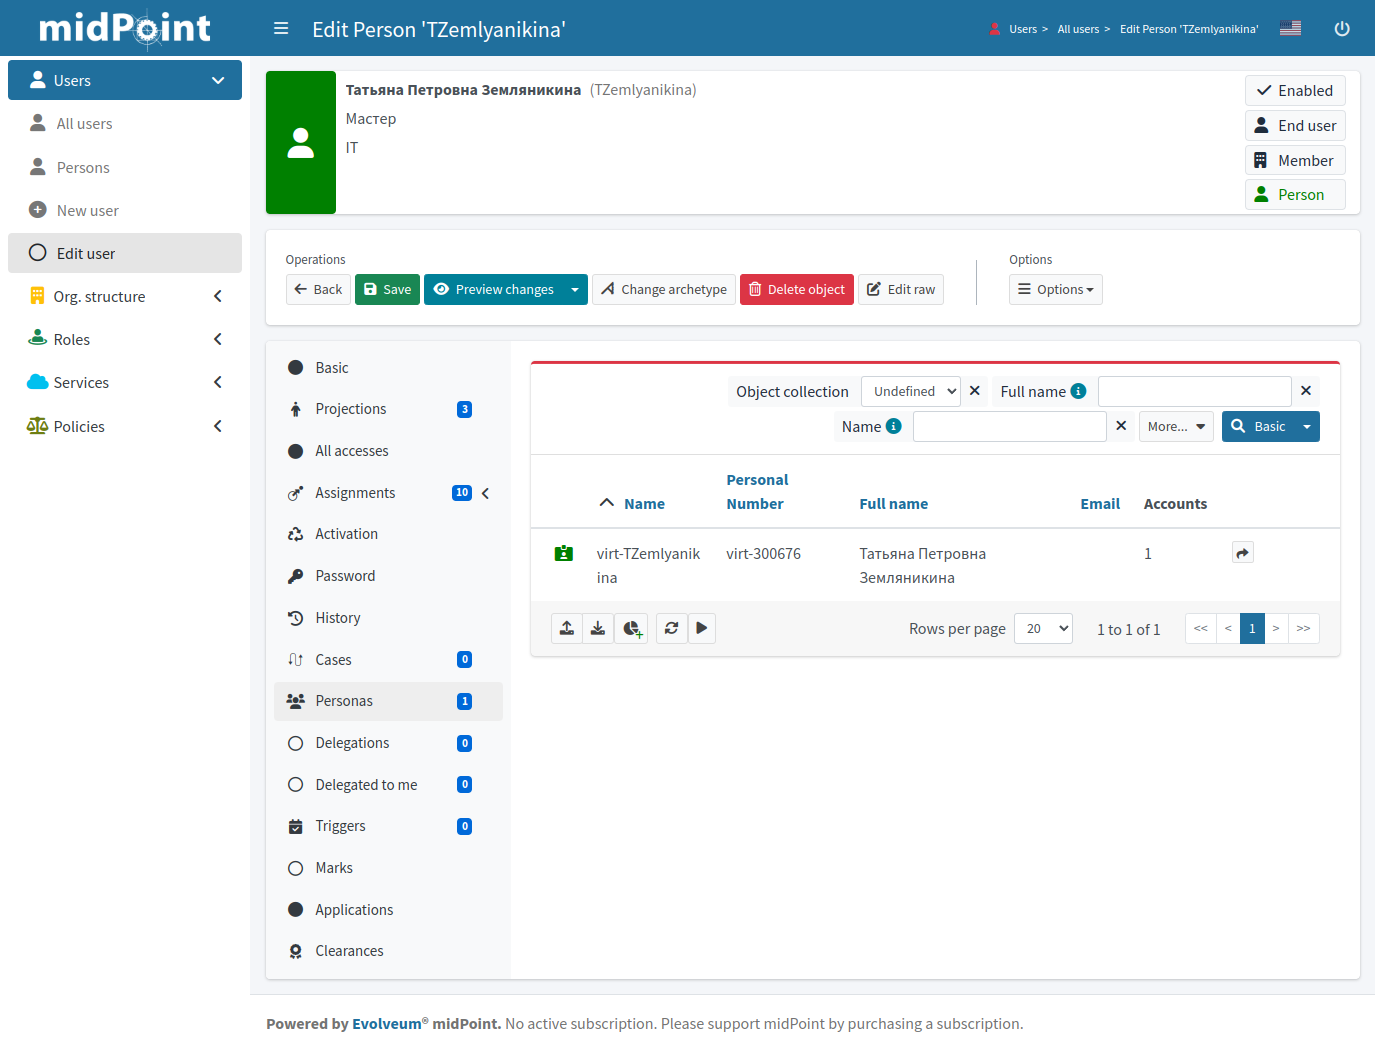Open Preview changes dropdown arrow
This screenshot has width=1375, height=1051.
click(575, 289)
